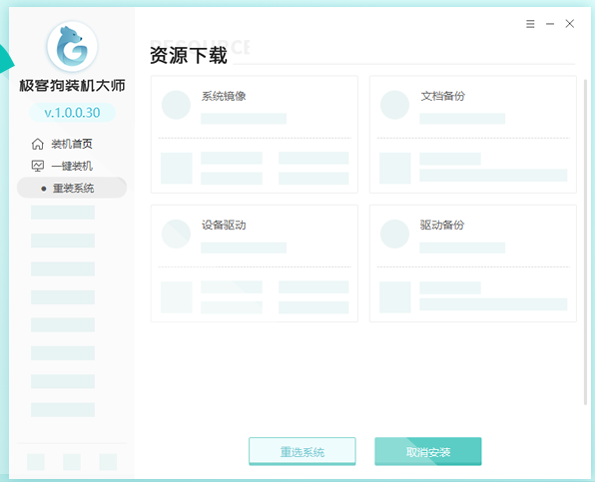Select the 系统镜像 card title
The width and height of the screenshot is (595, 482).
click(224, 96)
